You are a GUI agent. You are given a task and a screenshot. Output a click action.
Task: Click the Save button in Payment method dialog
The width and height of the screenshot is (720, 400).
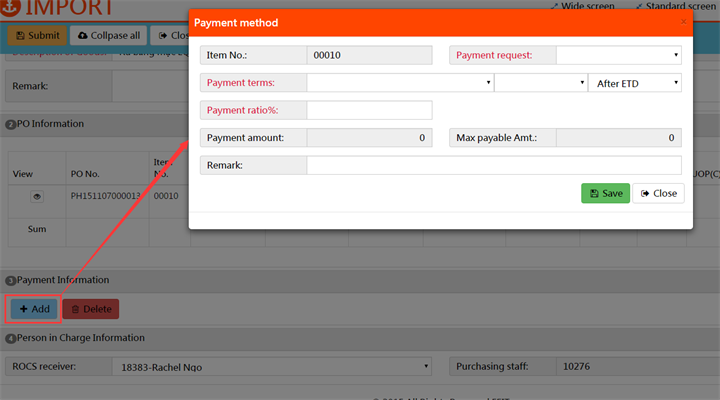605,193
